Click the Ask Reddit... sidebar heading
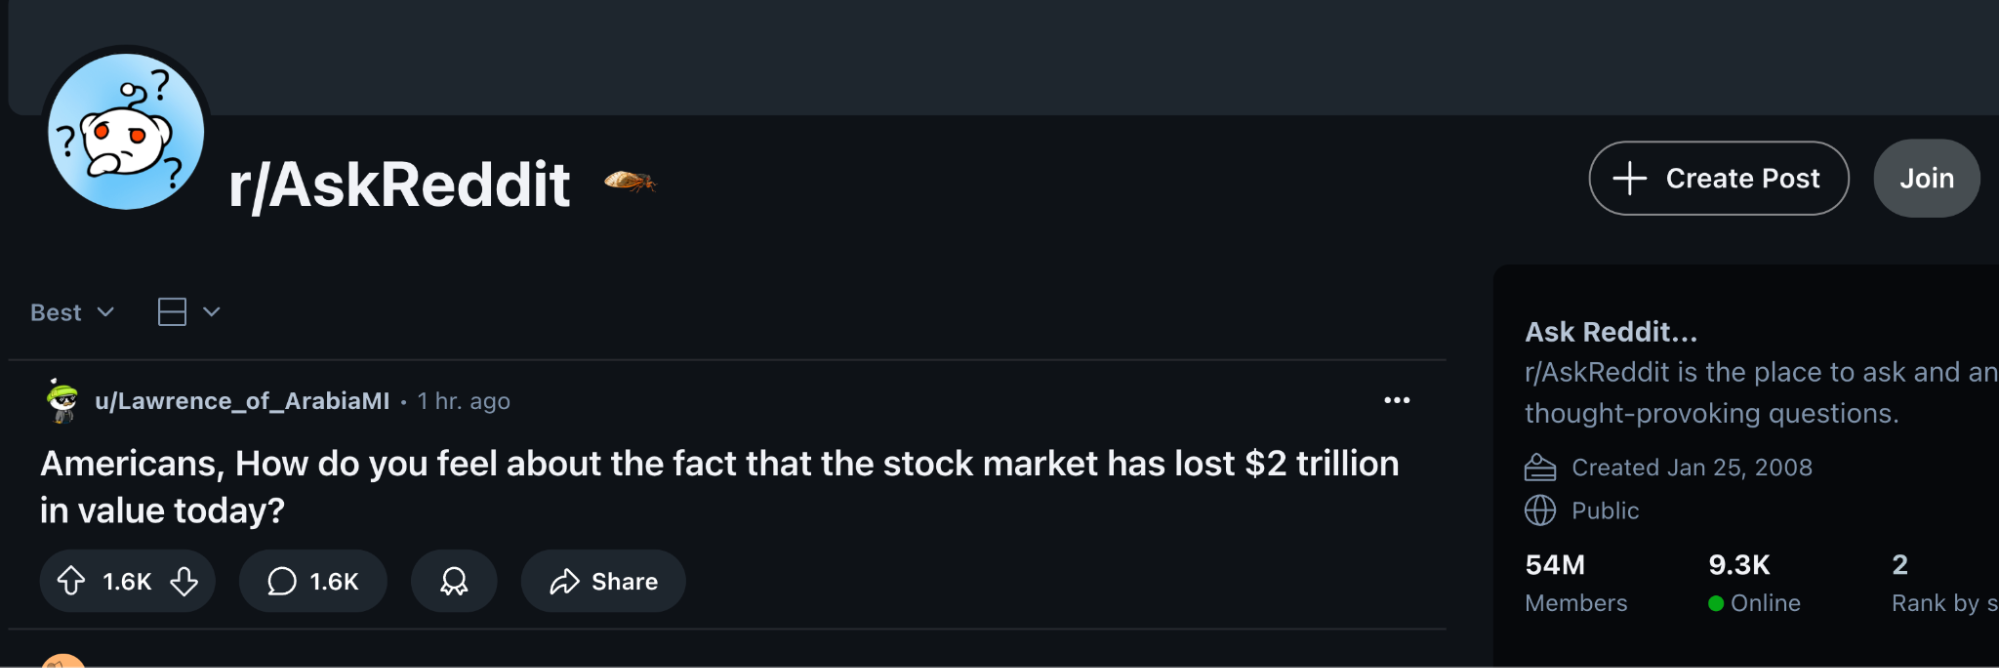Viewport: 1999px width, 668px height. [1610, 332]
